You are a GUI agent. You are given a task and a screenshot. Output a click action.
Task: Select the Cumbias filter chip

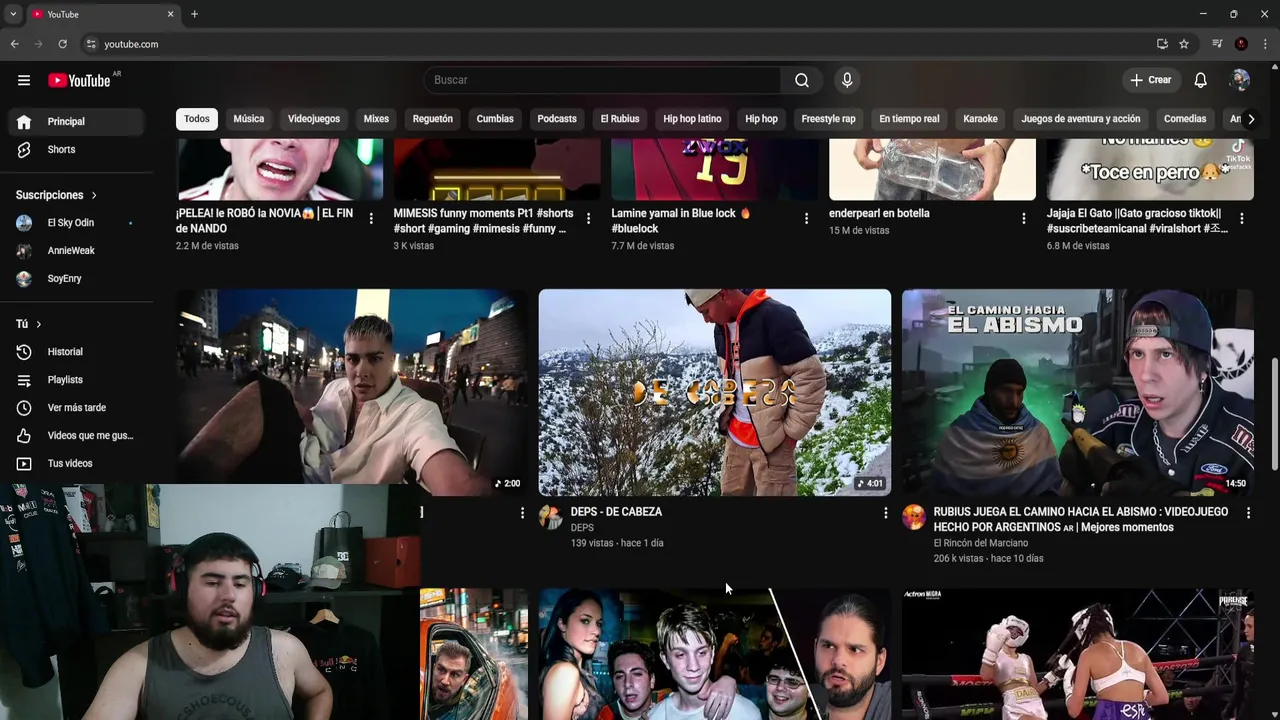point(495,119)
